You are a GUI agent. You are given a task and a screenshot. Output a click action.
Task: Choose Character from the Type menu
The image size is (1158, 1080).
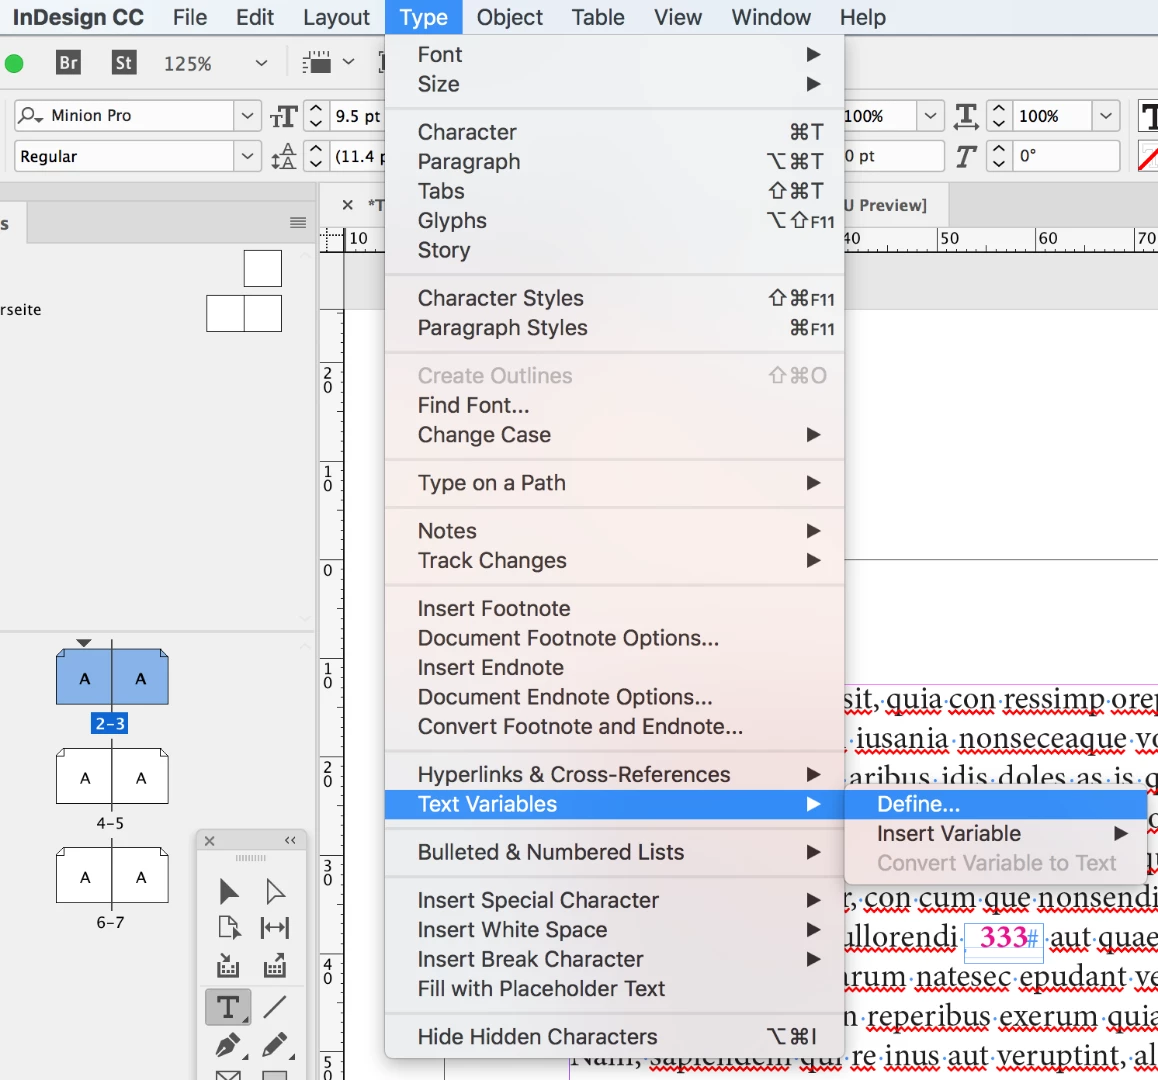(614, 132)
